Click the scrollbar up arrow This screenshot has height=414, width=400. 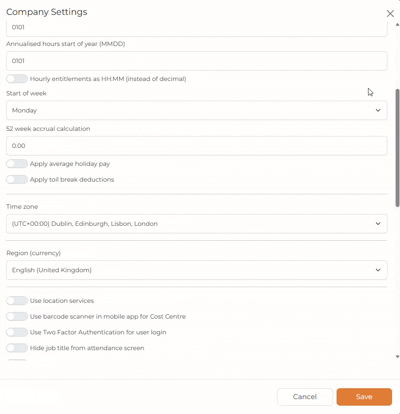397,24
